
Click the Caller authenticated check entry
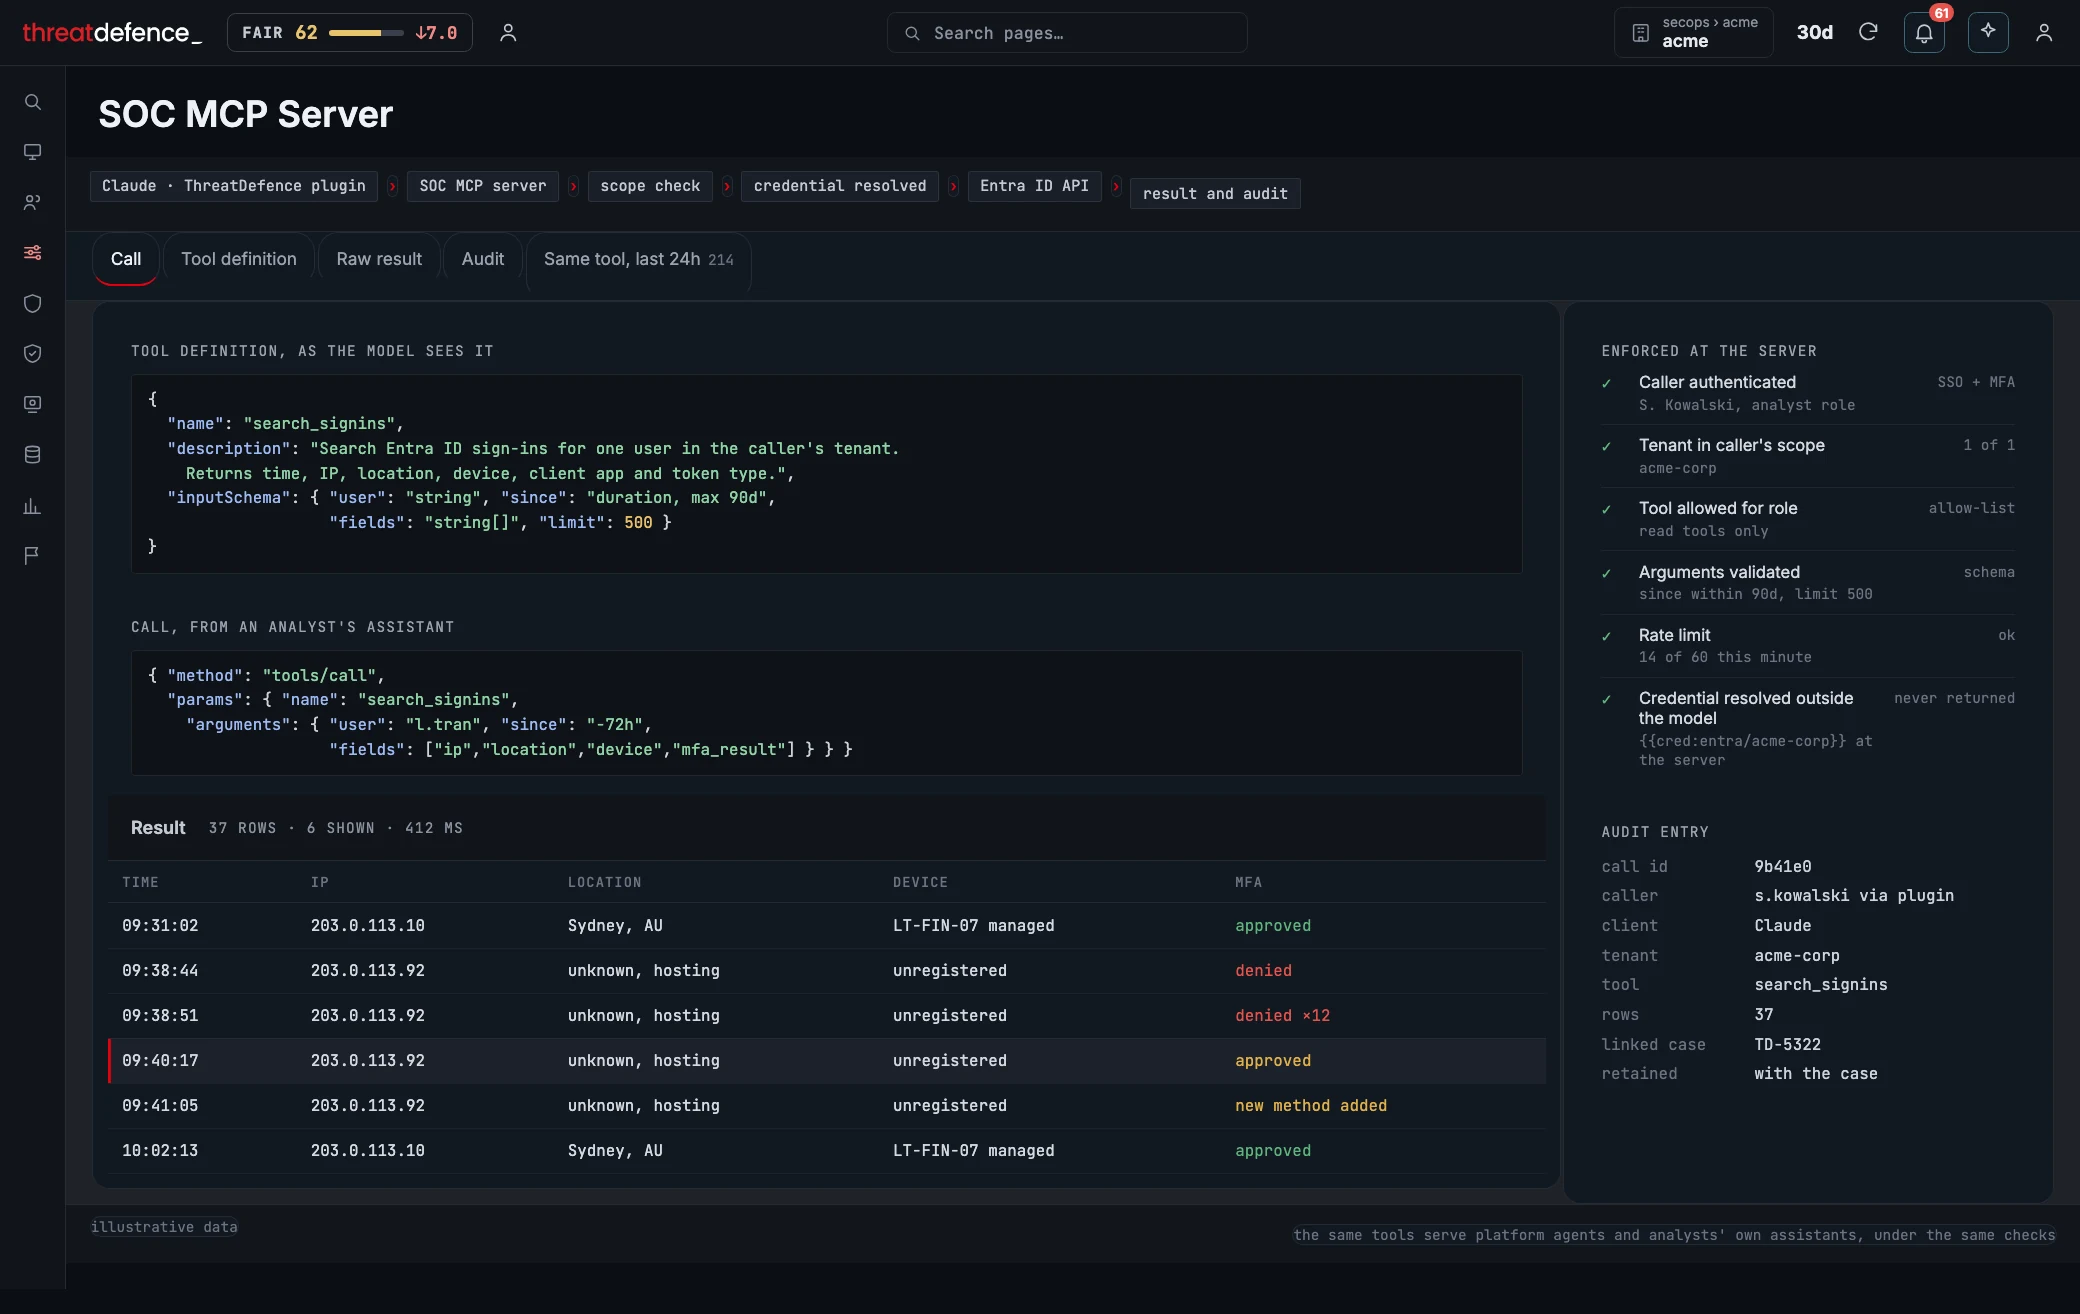point(1808,393)
